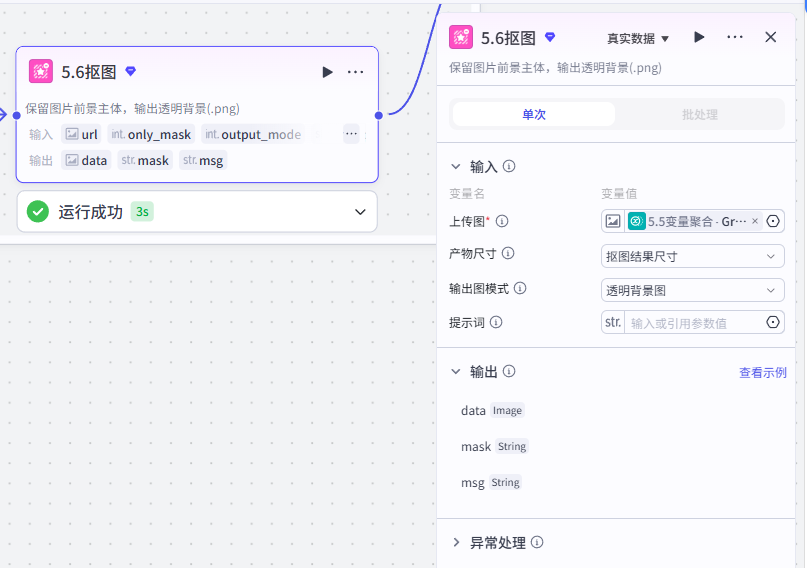Click info icon beside 产物尺寸
The image size is (807, 568).
508,253
